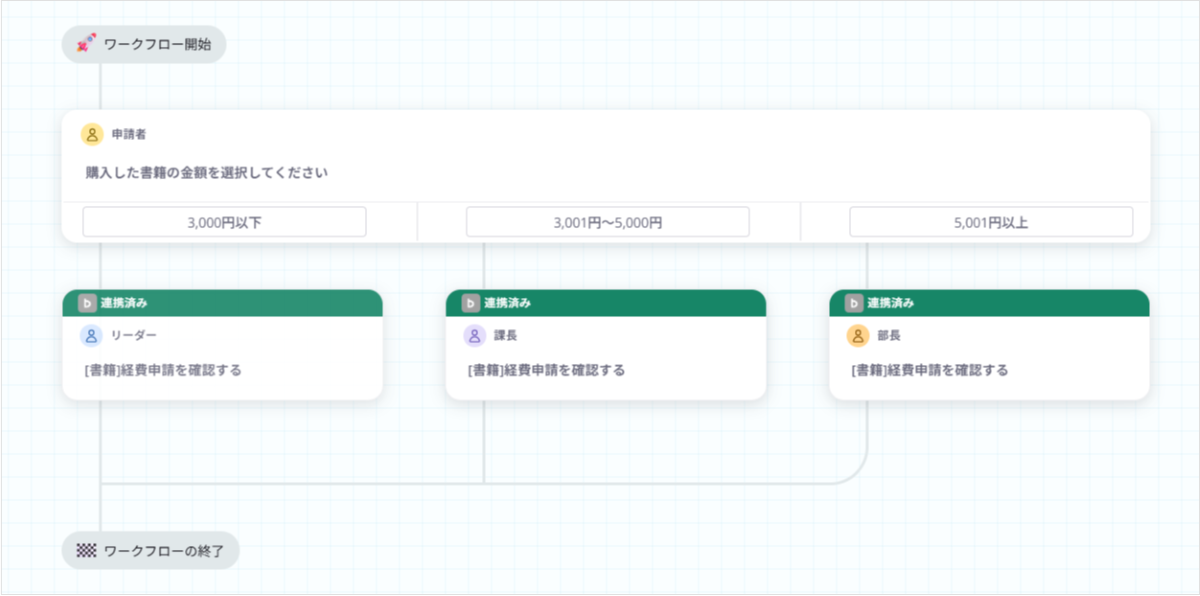
Task: Choose the 5,001円以上 option
Action: (x=991, y=222)
